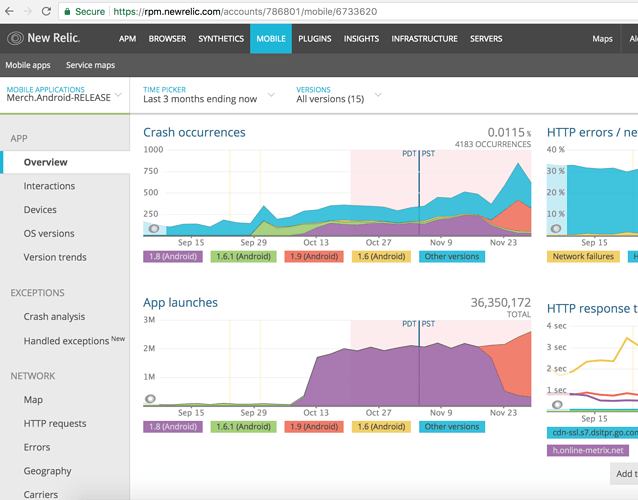Viewport: 638px width, 500px height.
Task: Click round marker icon in App launches chart
Action: 150,399
